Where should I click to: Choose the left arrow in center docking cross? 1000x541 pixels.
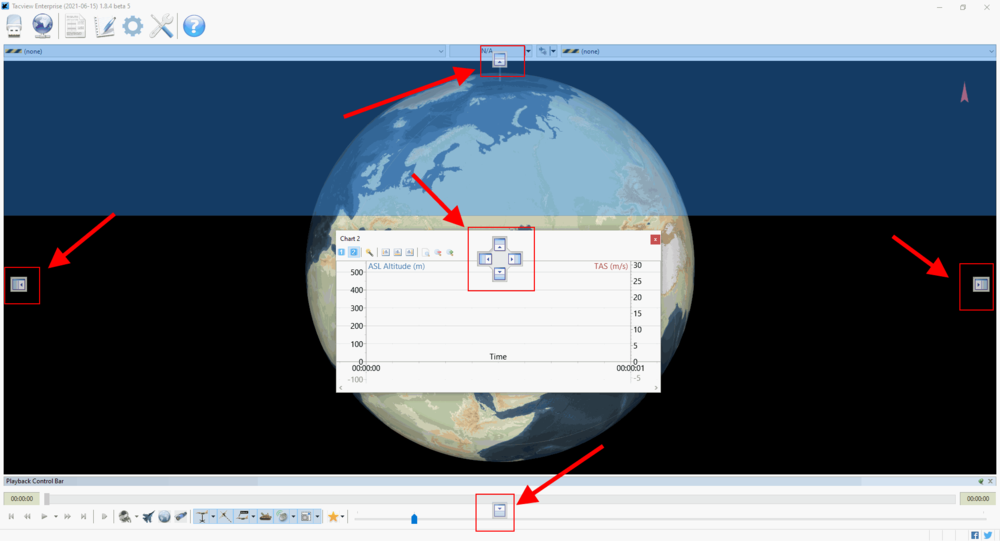[485, 259]
